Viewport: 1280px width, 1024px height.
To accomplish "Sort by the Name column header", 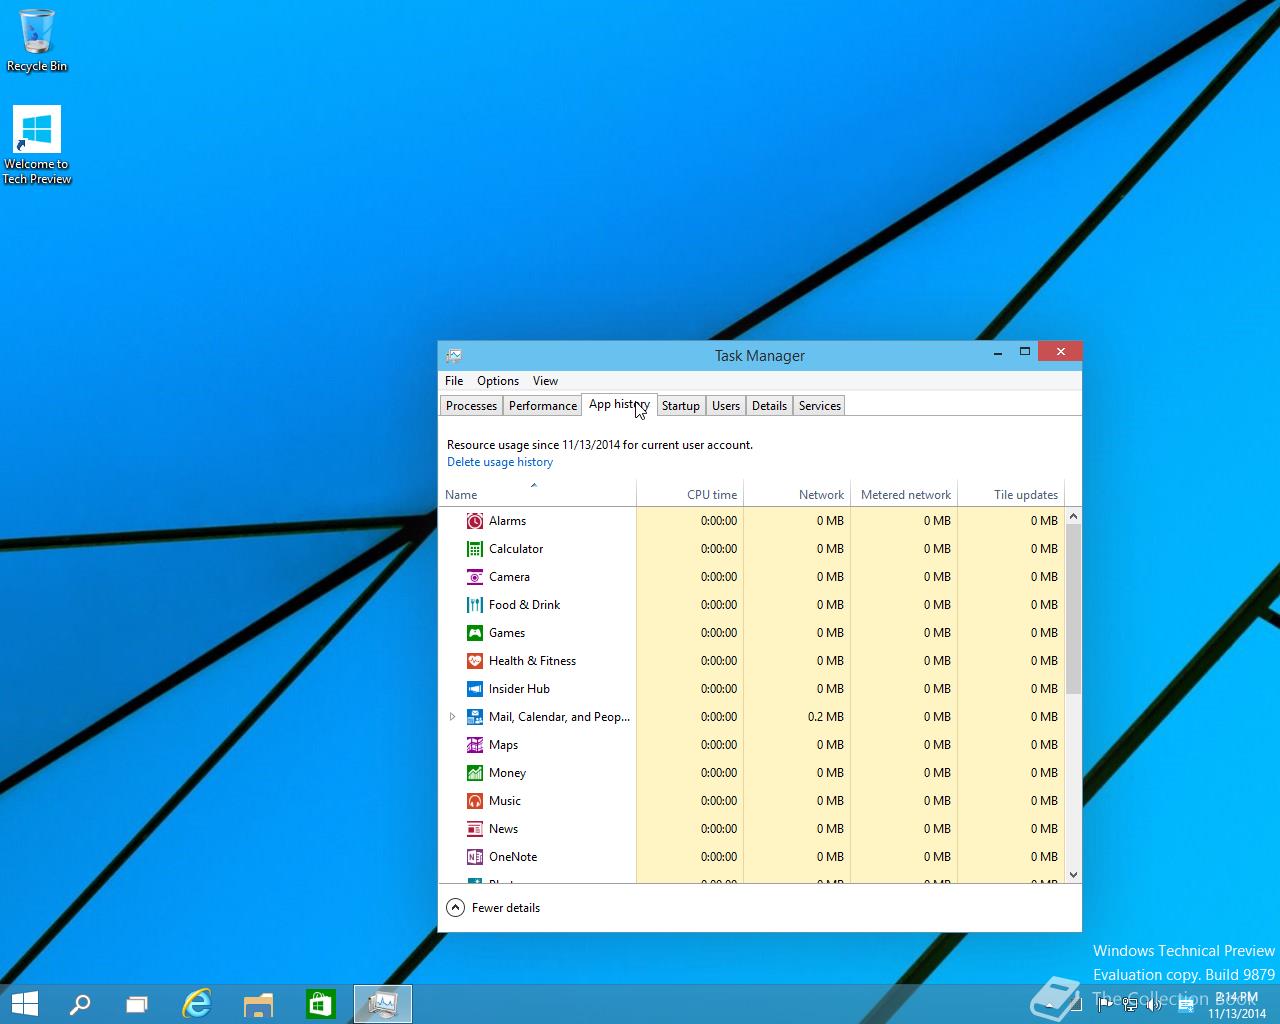I will tap(537, 493).
